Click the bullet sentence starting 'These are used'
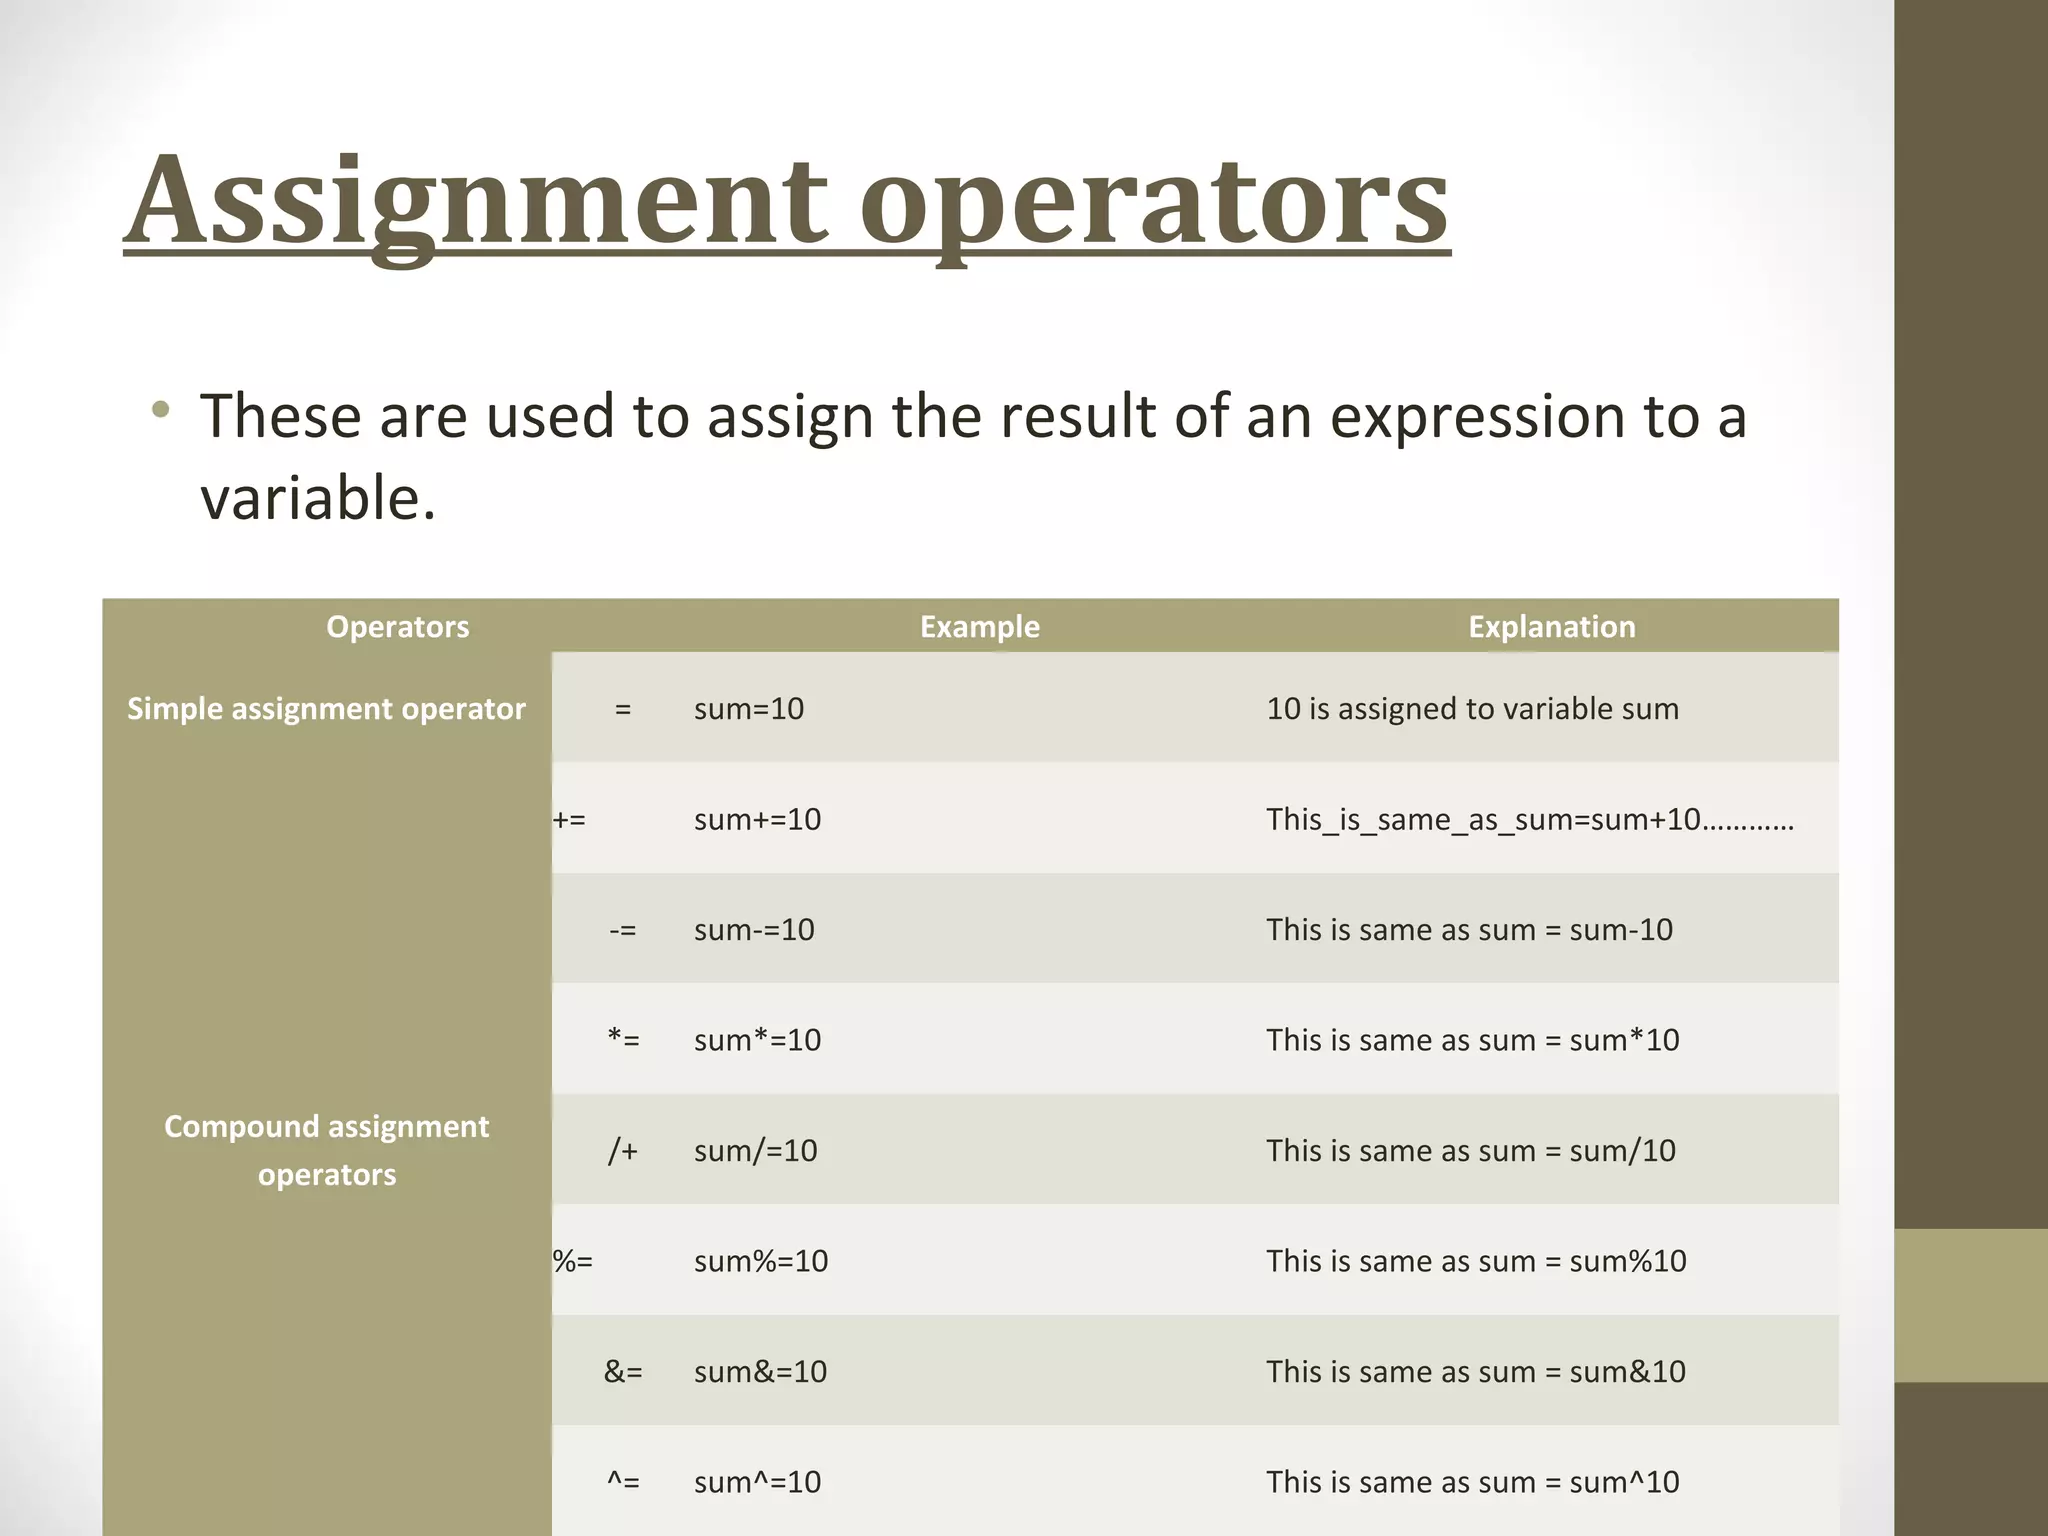Screen dimensions: 2048x1536 (973, 456)
